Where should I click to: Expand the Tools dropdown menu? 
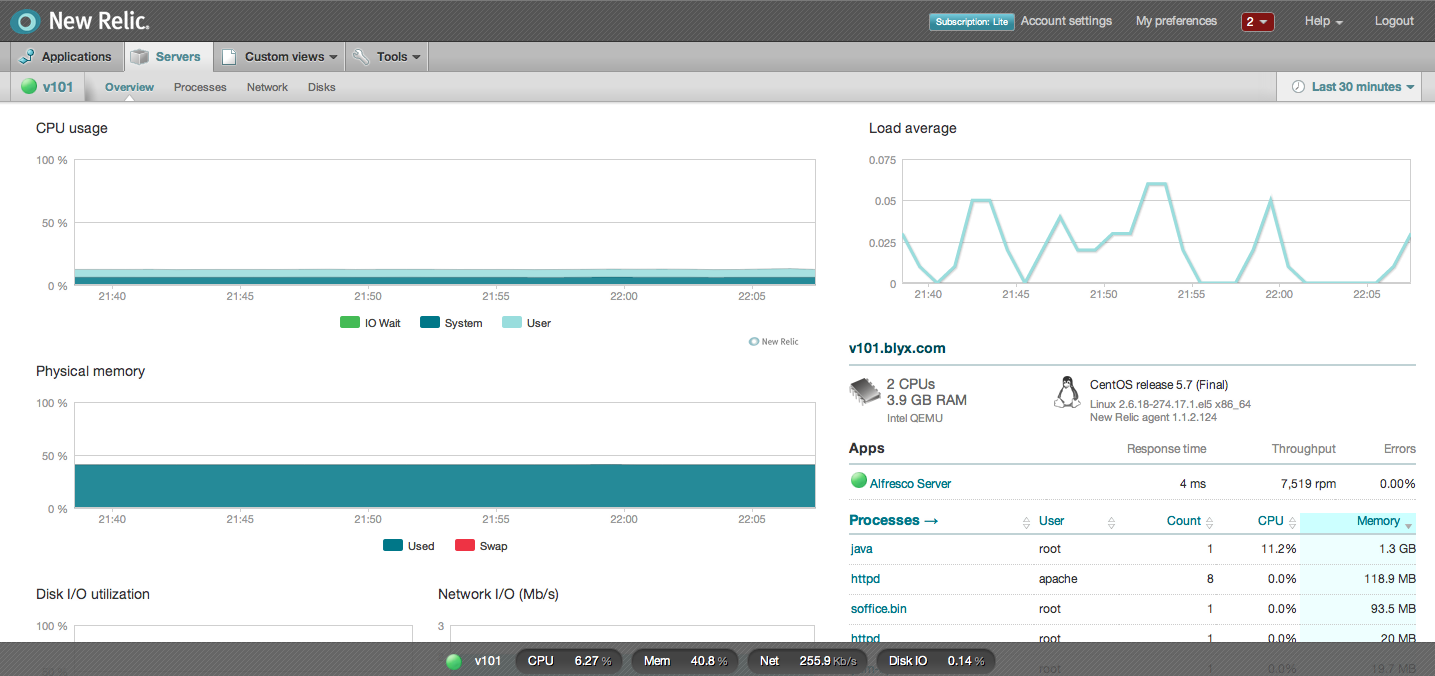pyautogui.click(x=387, y=57)
